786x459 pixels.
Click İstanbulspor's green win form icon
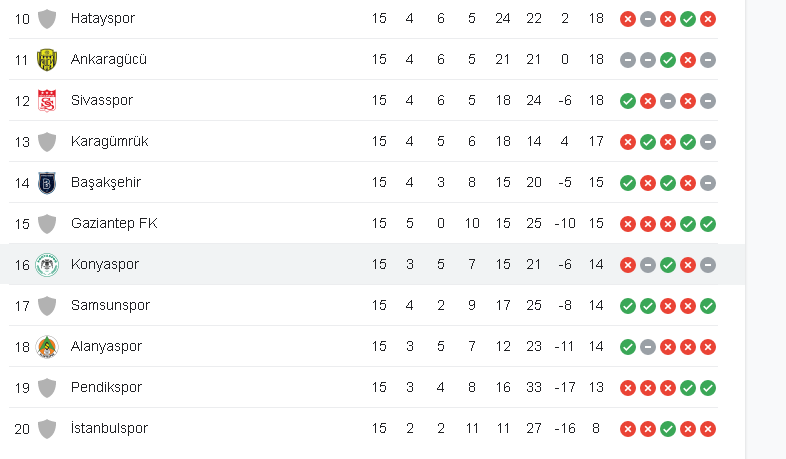tap(668, 428)
